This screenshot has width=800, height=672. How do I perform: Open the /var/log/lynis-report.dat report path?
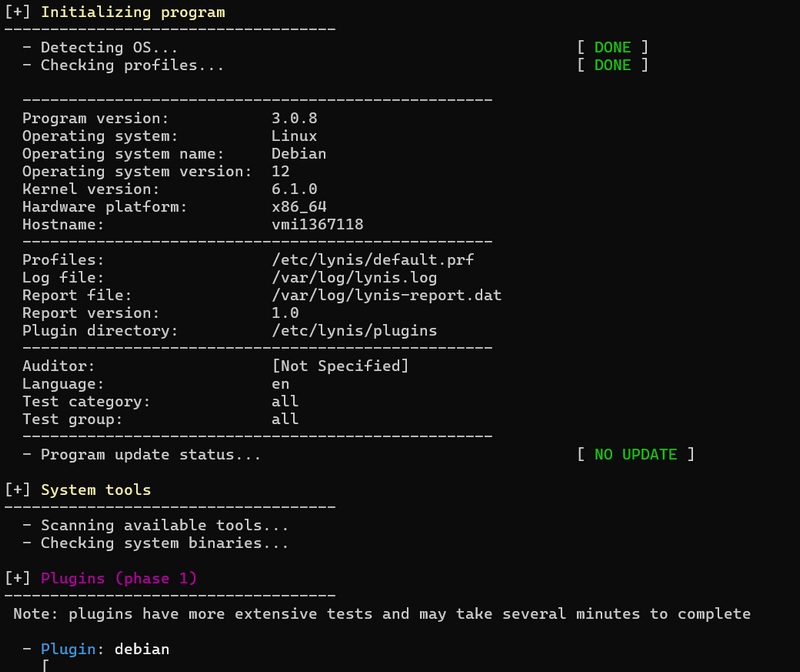386,296
